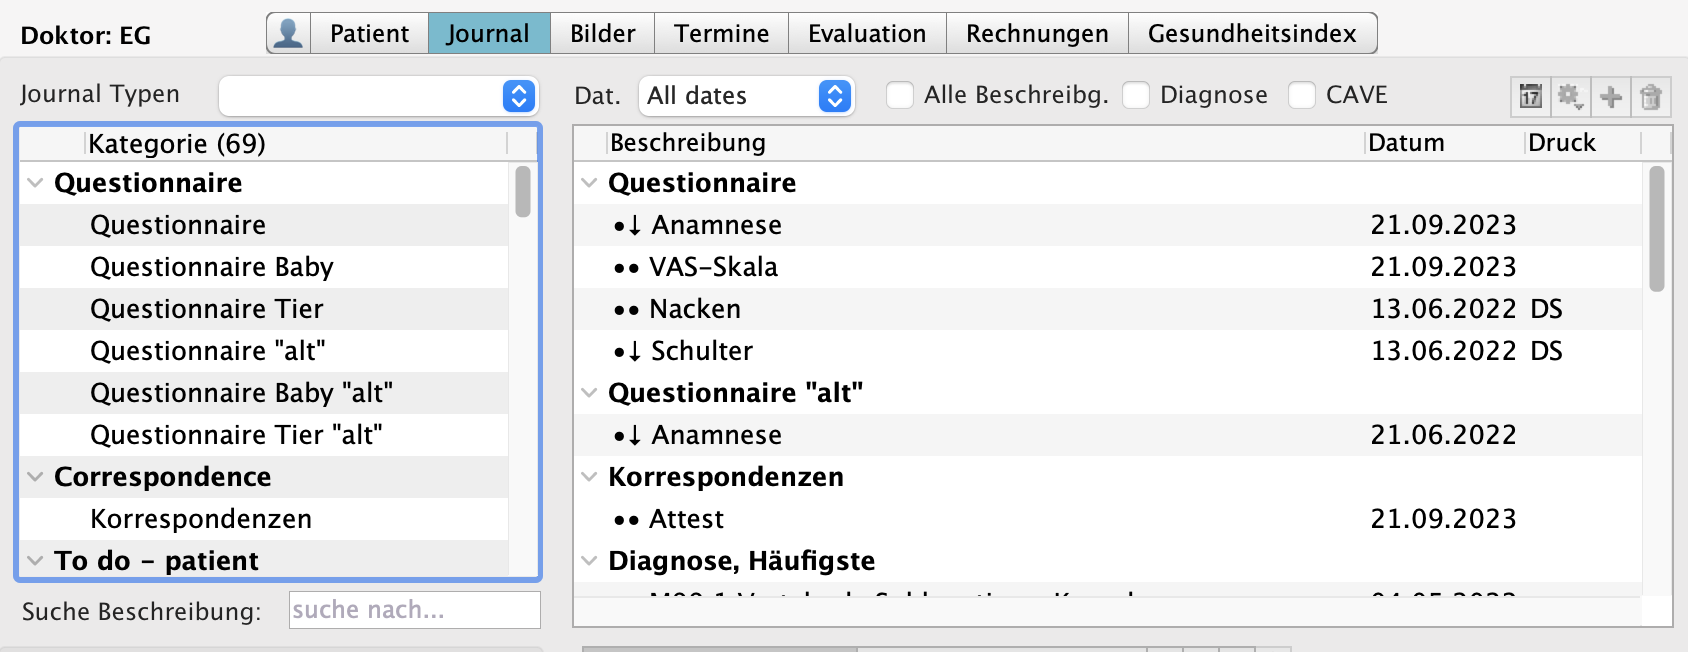Open the calendar date icon

tap(1530, 96)
